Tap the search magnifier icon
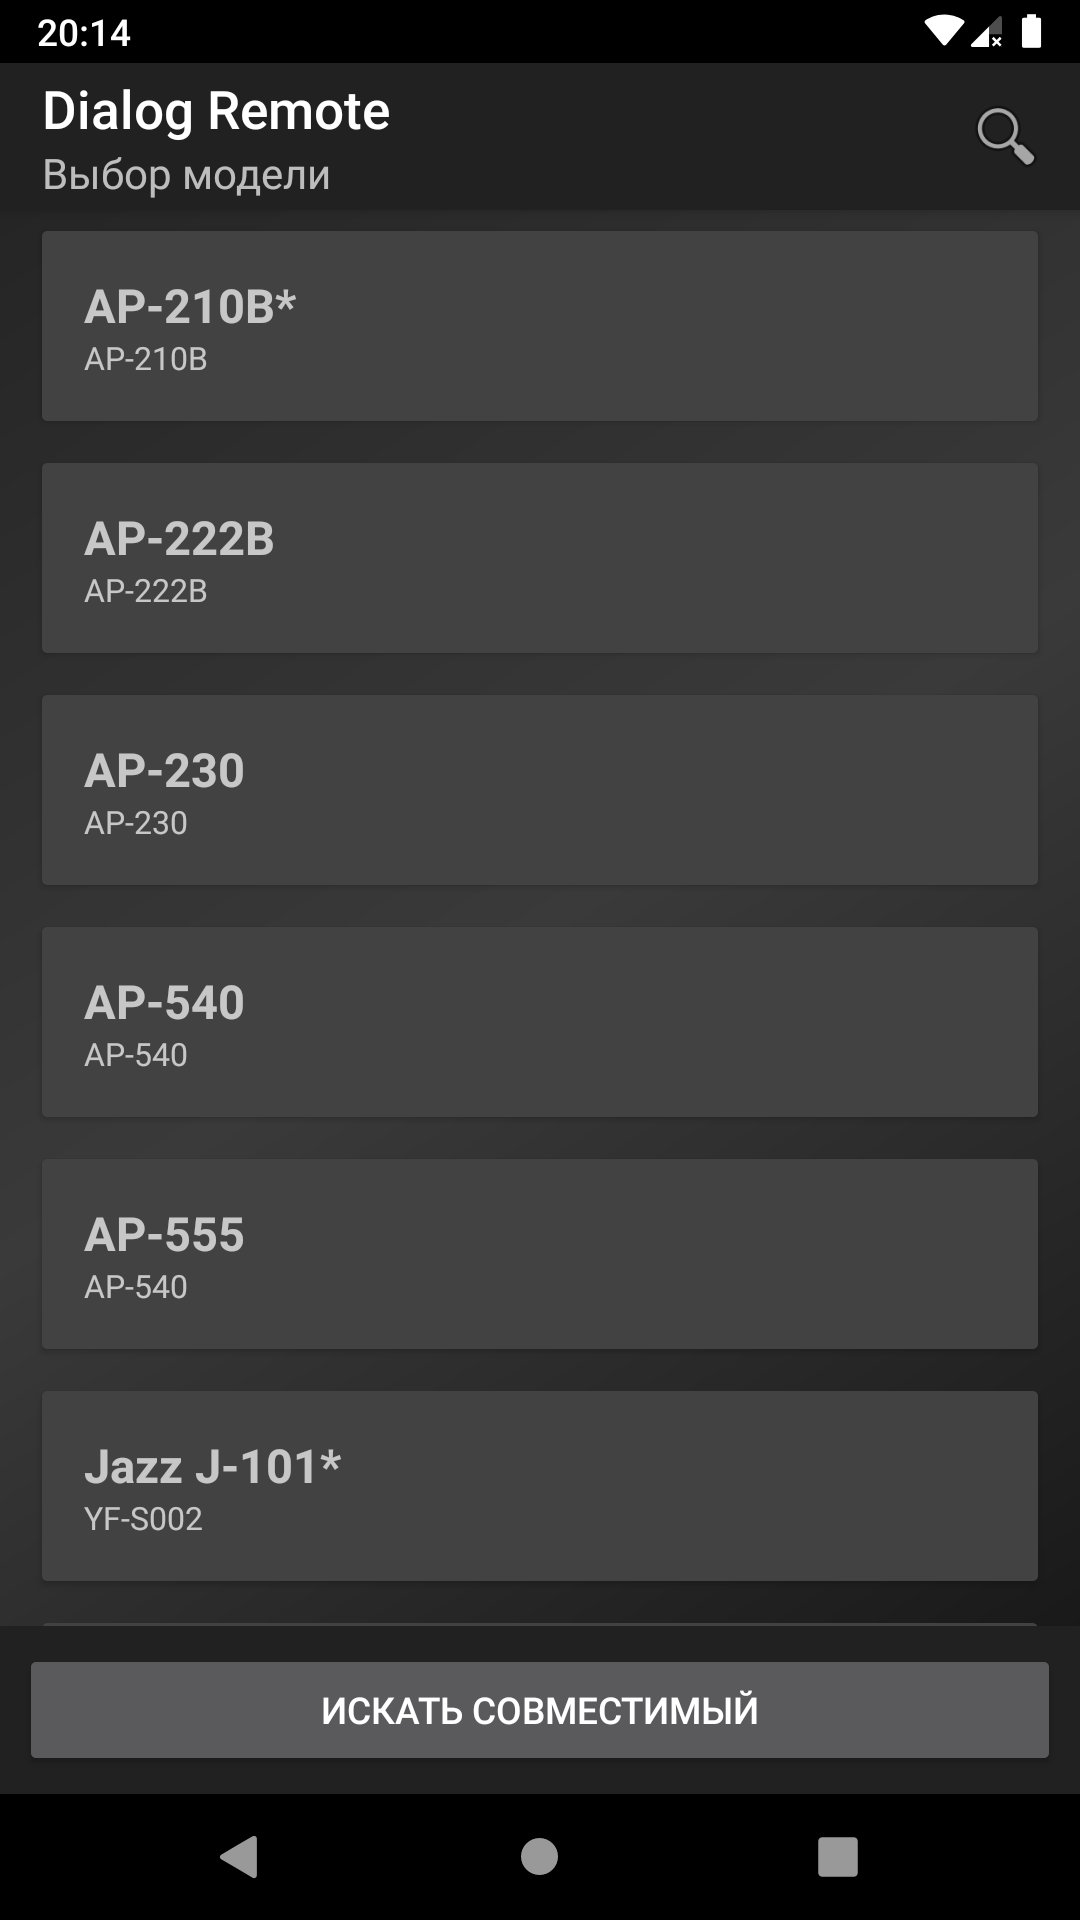Screen dimensions: 1080x1920 pos(1004,136)
